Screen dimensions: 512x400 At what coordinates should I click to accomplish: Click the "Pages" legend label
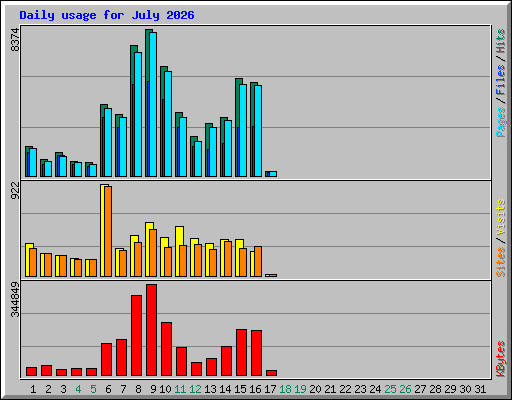500,122
